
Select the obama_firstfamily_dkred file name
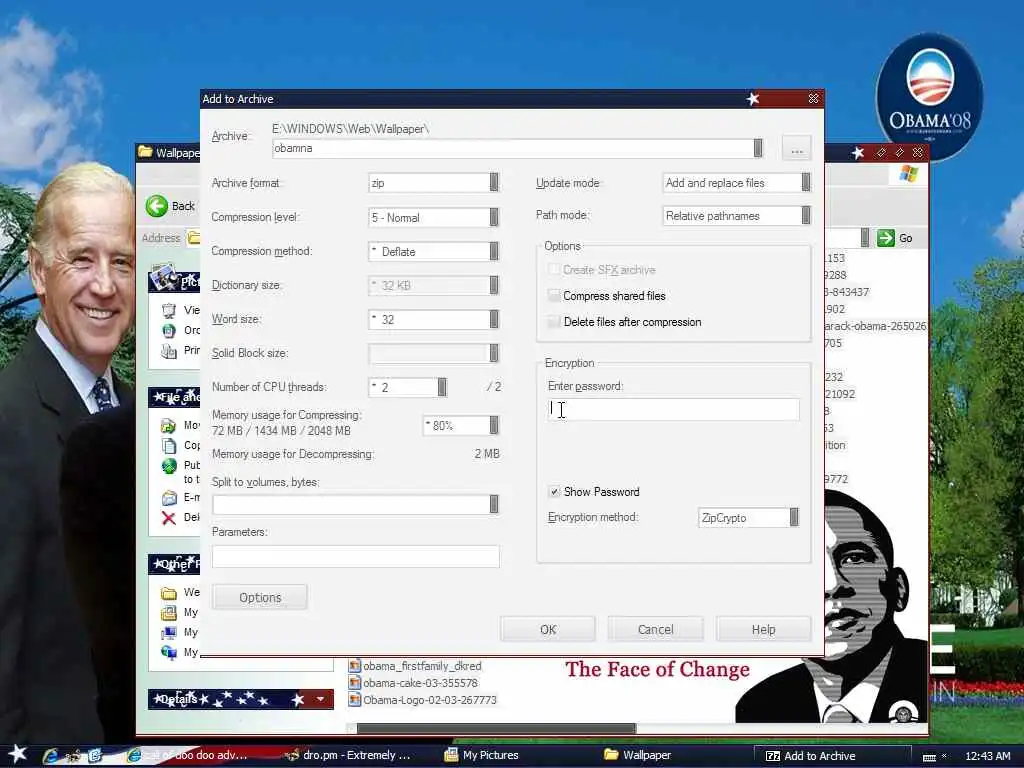point(422,666)
